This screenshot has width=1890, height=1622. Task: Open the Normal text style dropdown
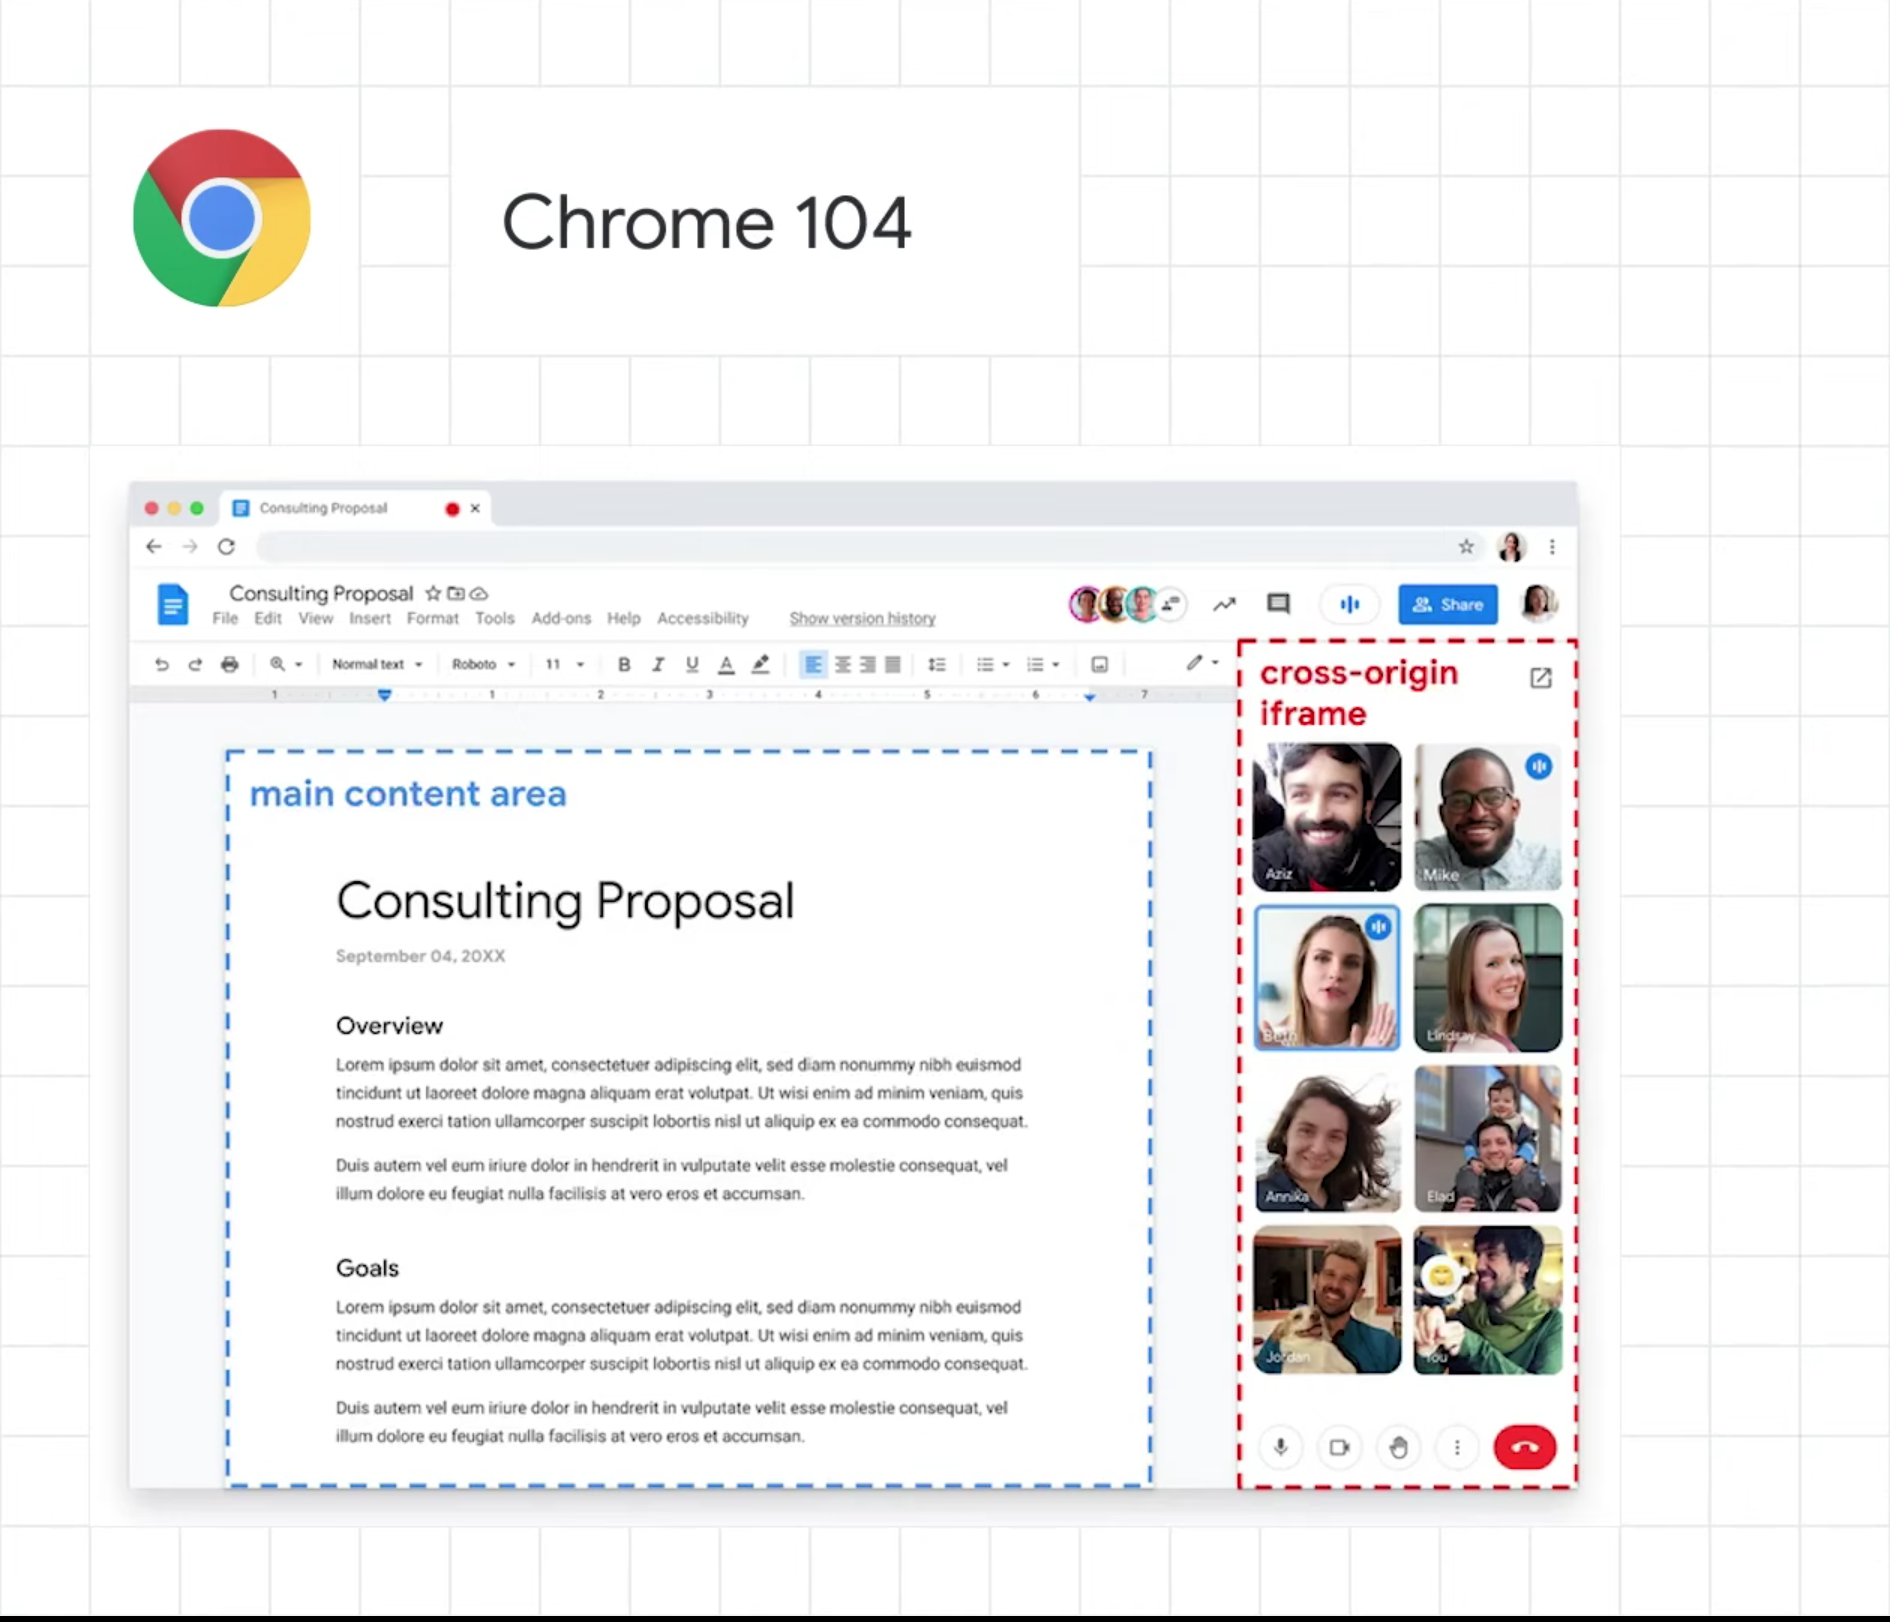[x=377, y=664]
